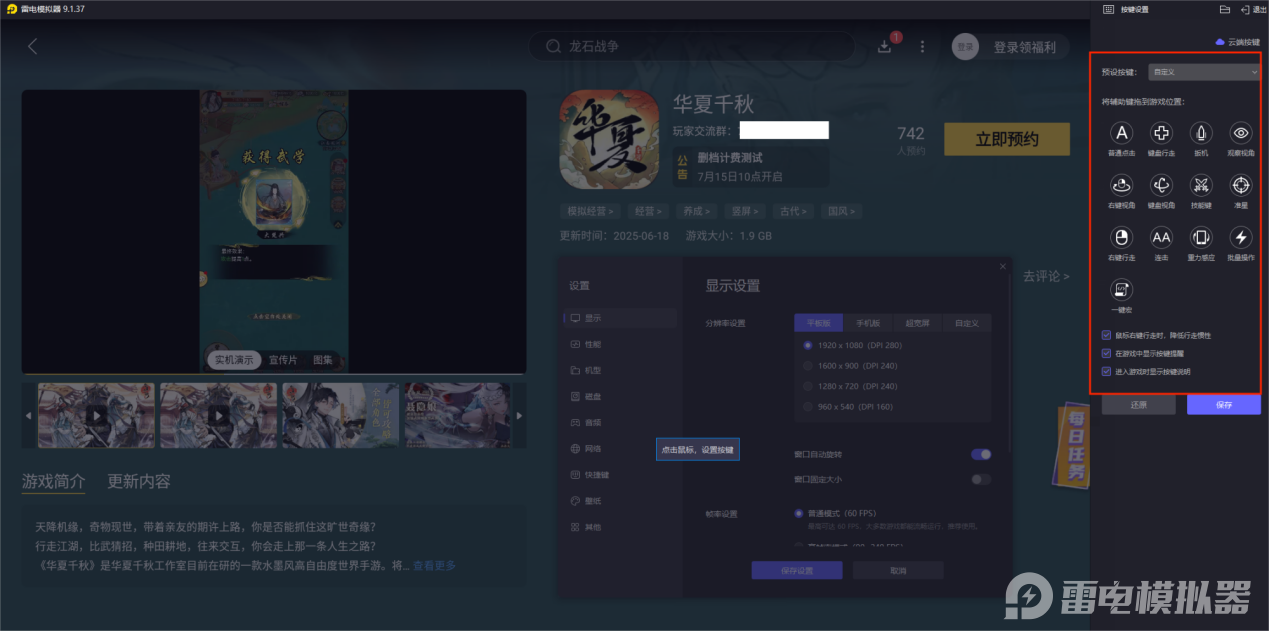
Task: Toggle 在游戏中显示按键提醒 checkbox
Action: coord(1106,353)
